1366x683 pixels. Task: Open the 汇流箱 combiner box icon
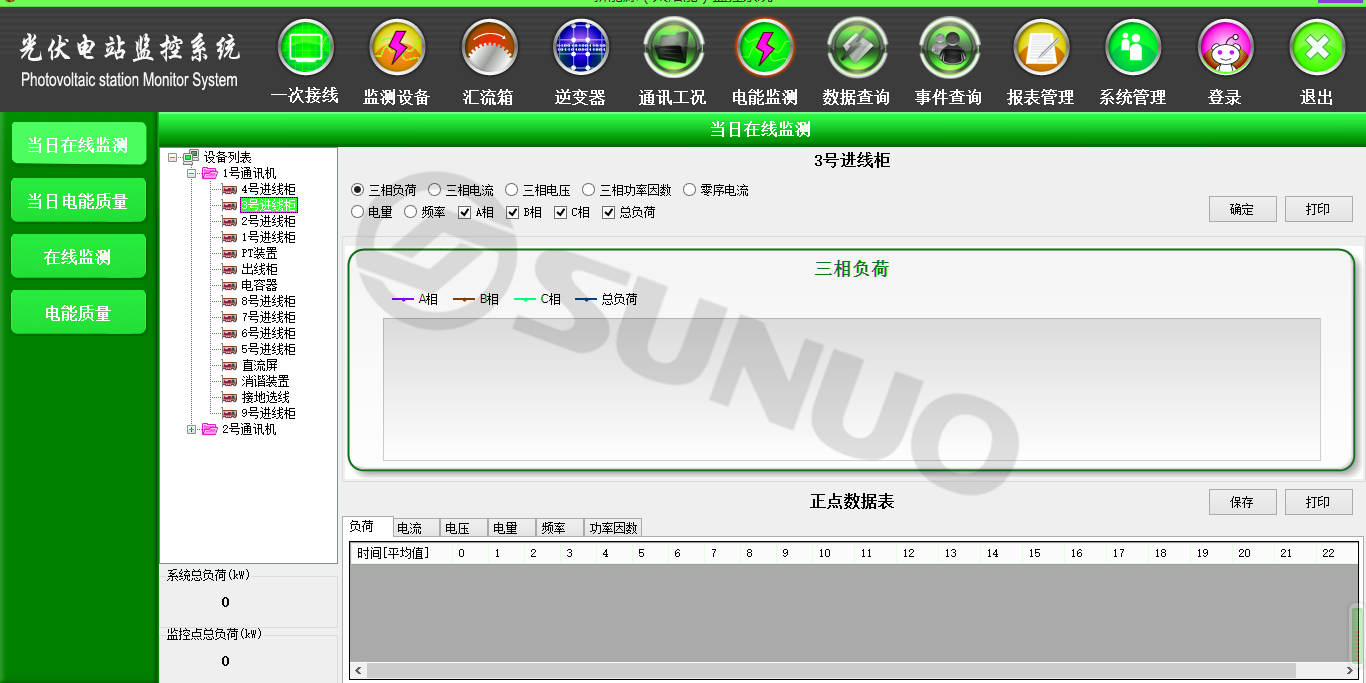point(489,48)
